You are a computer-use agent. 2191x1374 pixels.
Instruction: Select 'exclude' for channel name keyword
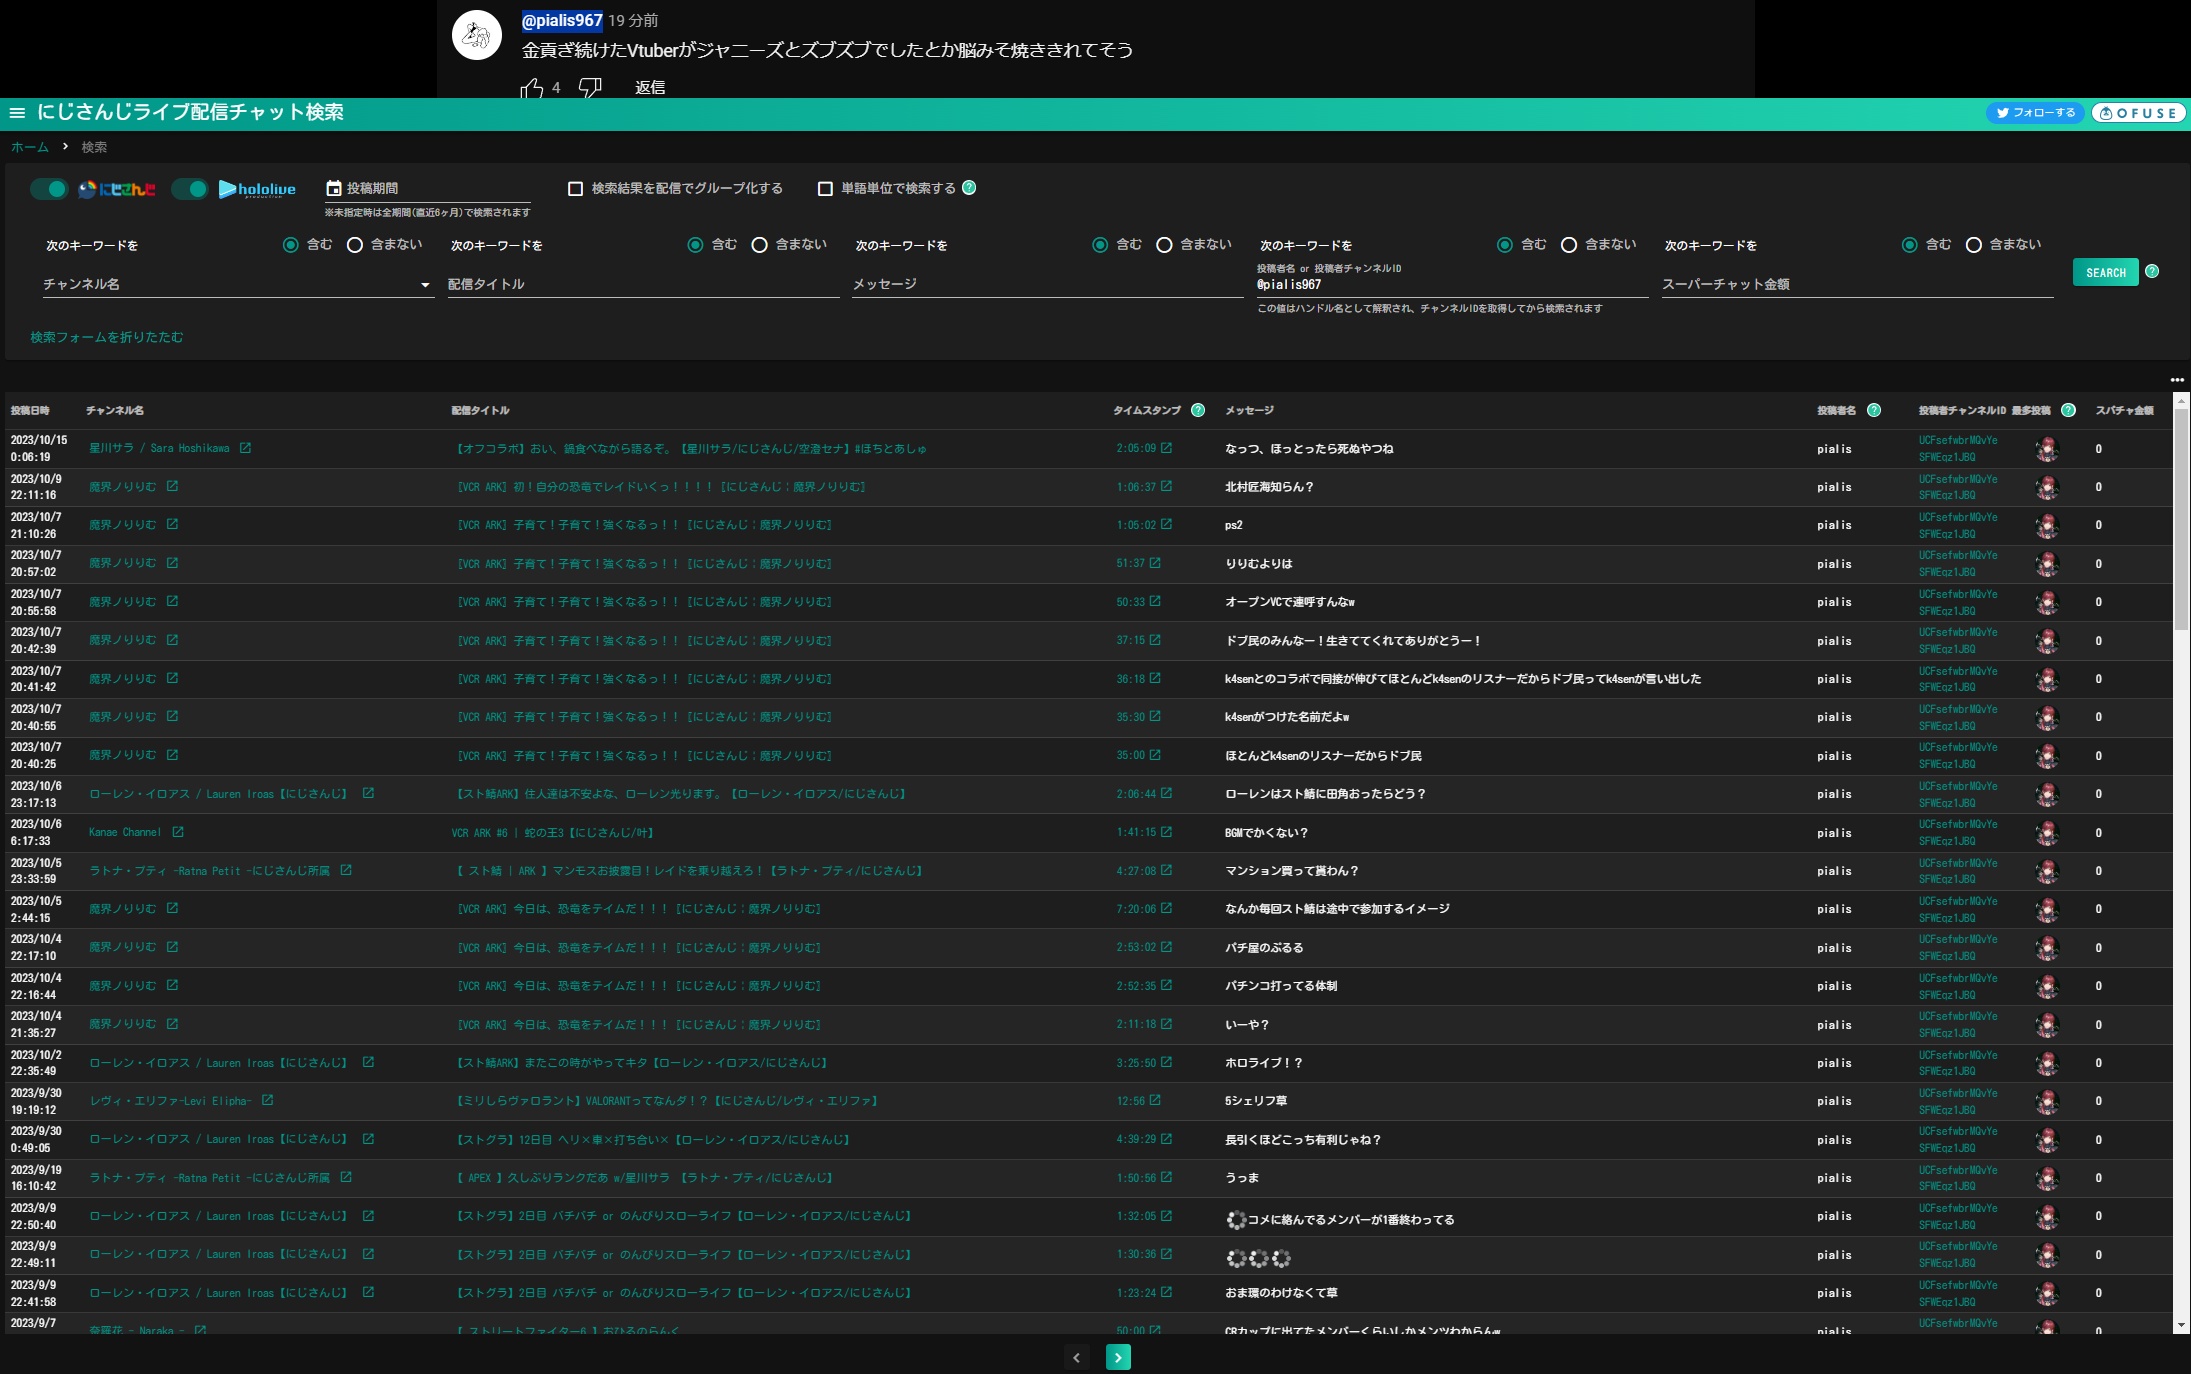coord(354,245)
